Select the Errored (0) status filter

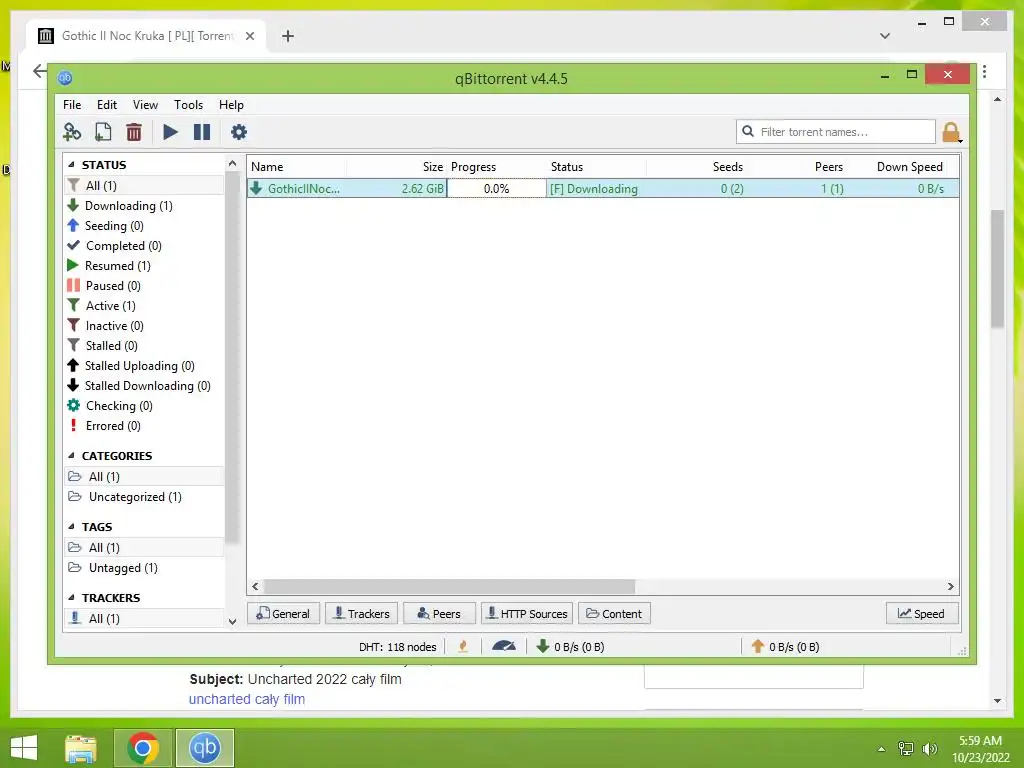pyautogui.click(x=144, y=426)
